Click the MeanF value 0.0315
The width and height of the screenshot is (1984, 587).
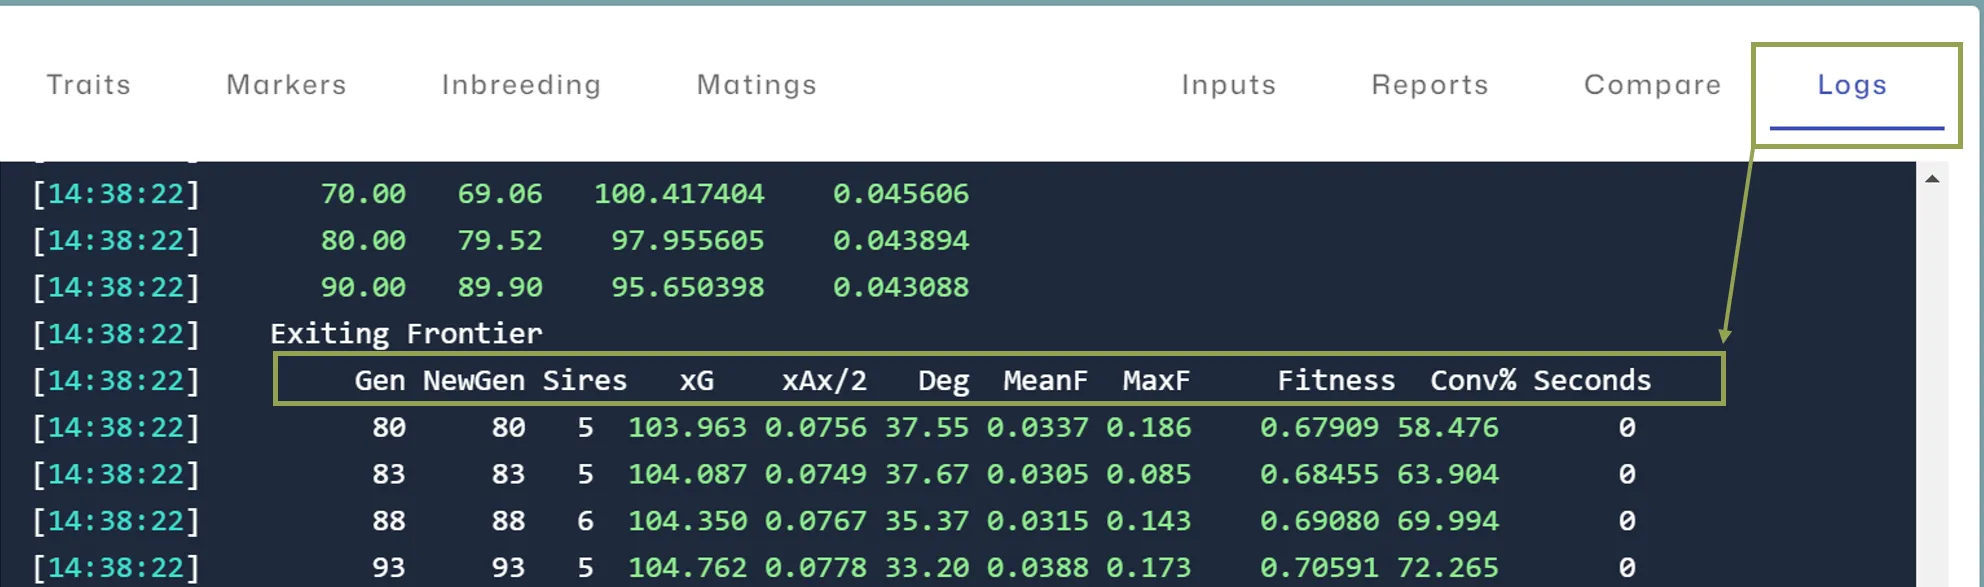click(1037, 521)
